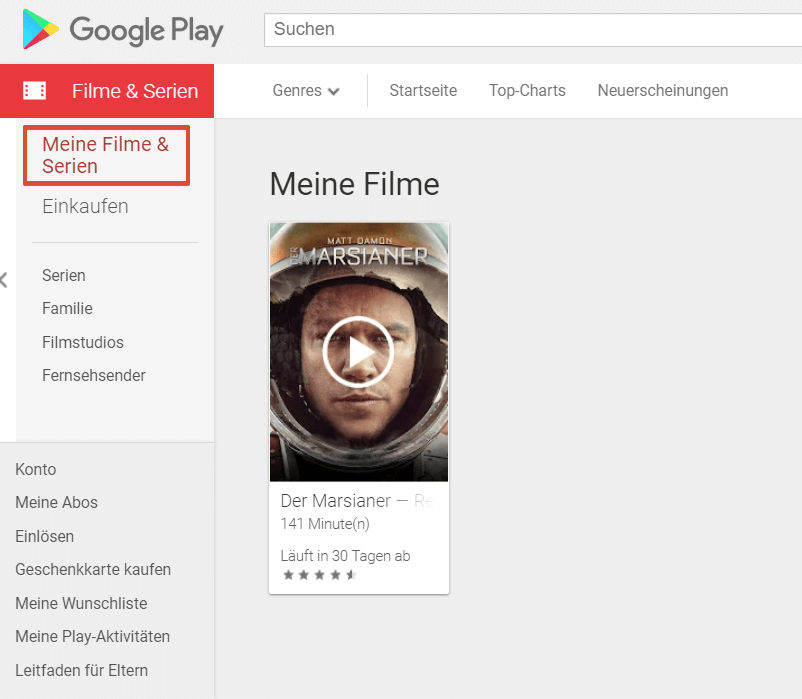Open Geschenkkarte kaufen

(93, 569)
